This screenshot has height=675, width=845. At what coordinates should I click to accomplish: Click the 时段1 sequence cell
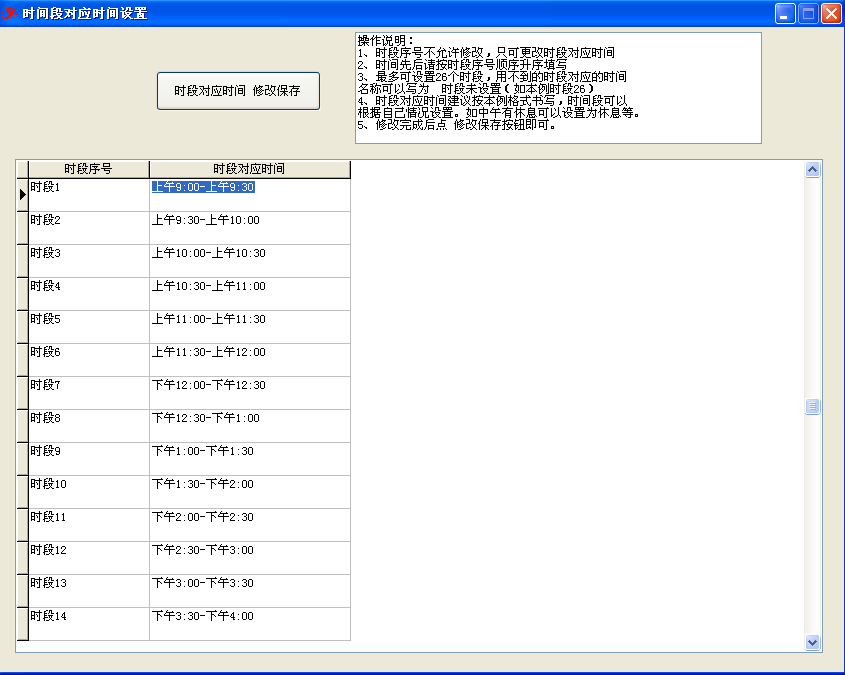[88, 195]
